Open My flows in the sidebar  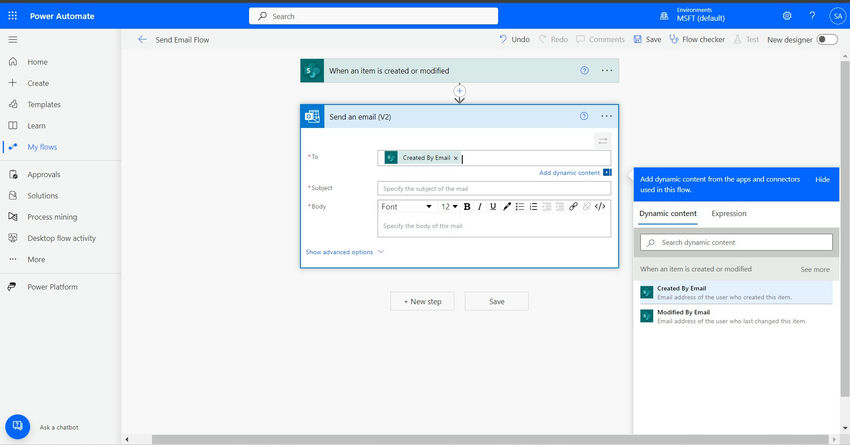pos(42,147)
